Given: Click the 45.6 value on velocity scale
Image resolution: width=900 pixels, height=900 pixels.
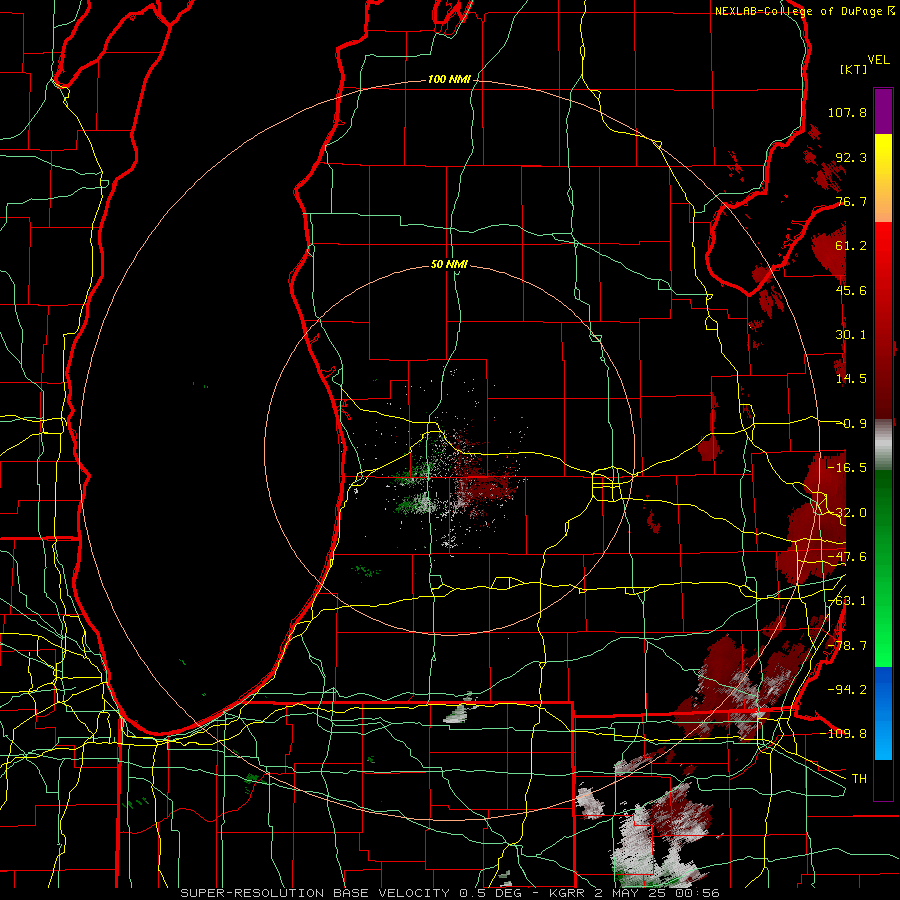Looking at the screenshot, I should [x=851, y=290].
